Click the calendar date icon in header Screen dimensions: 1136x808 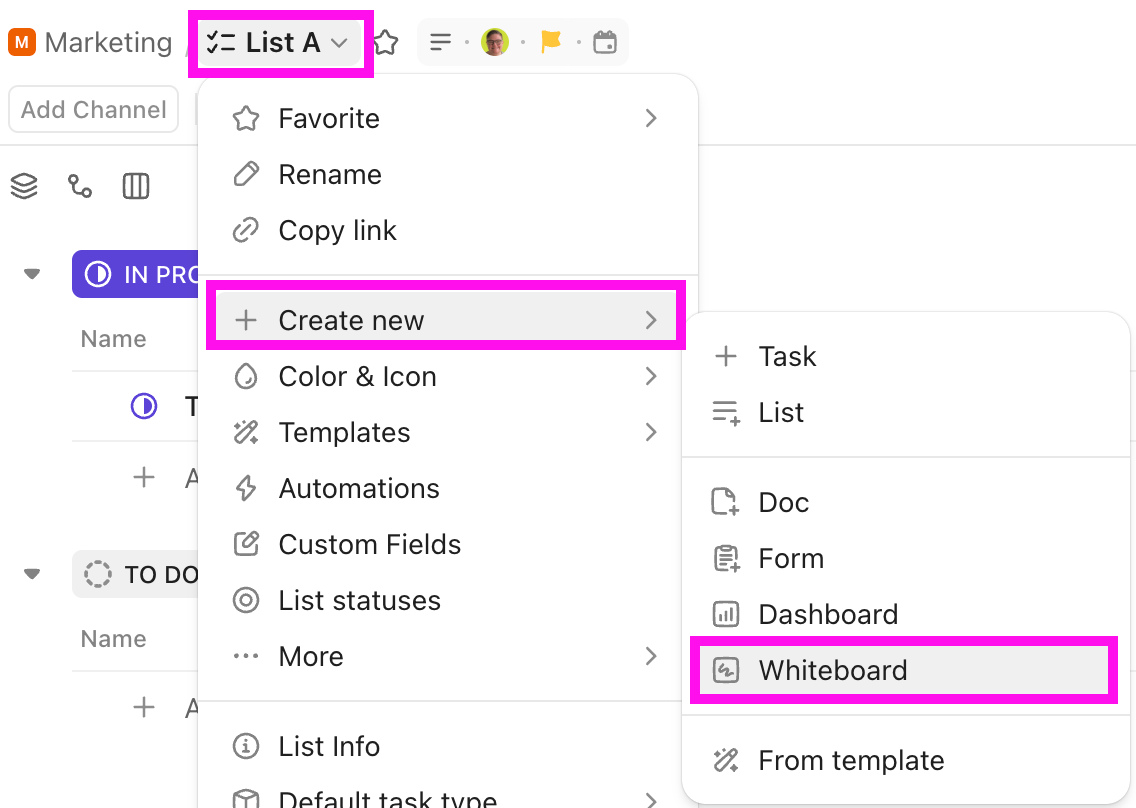604,43
